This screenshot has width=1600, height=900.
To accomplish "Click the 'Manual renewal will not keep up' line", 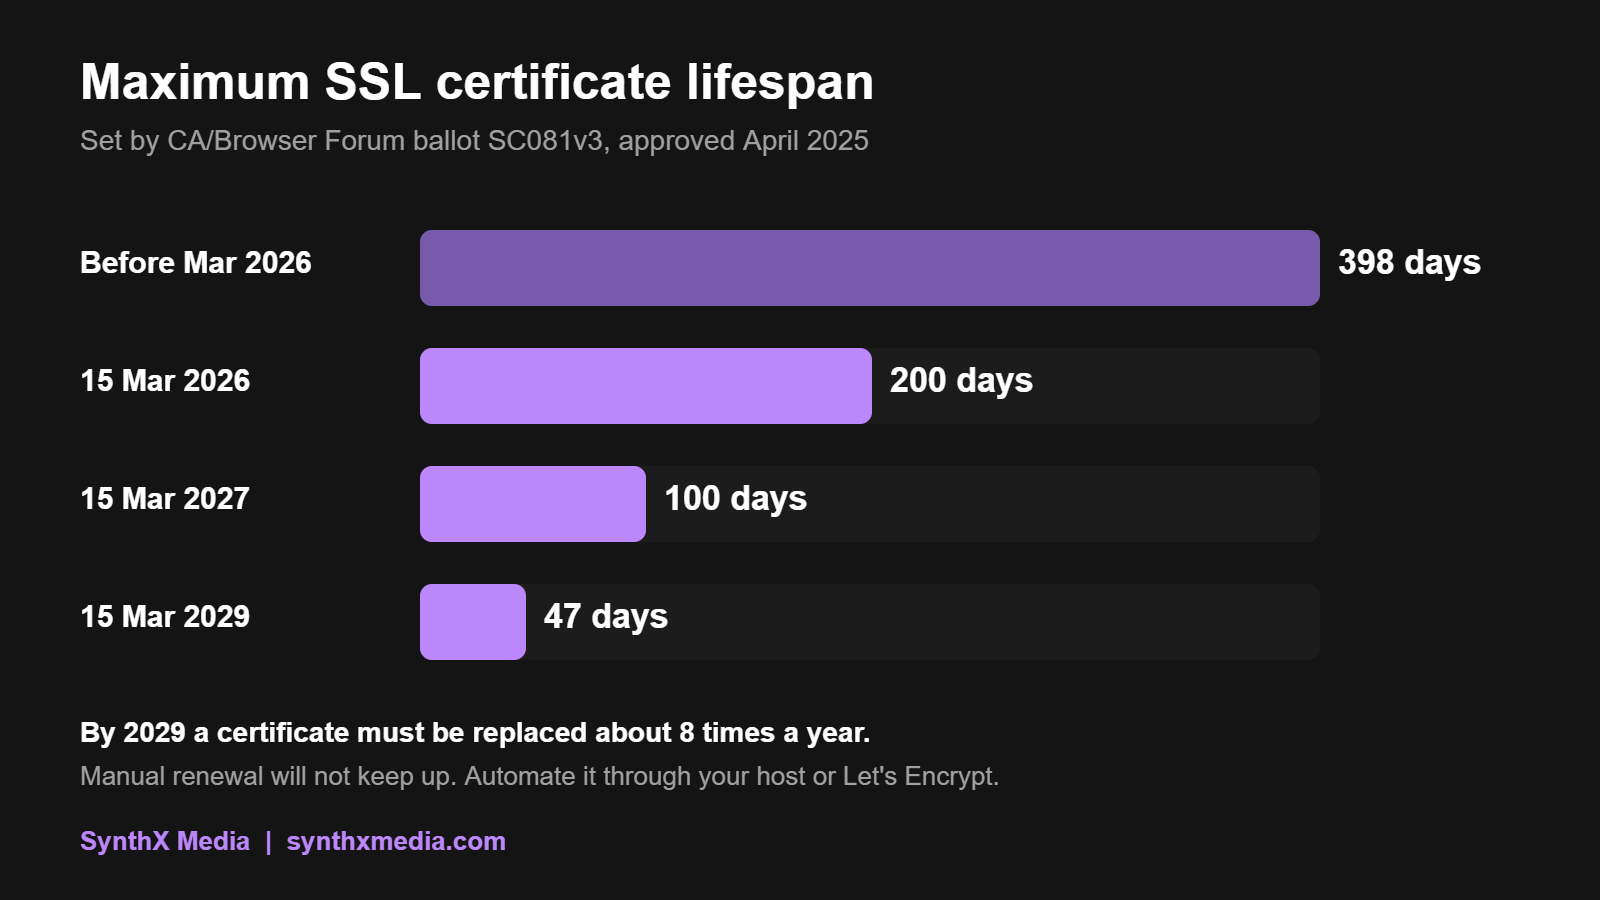I will click(540, 777).
